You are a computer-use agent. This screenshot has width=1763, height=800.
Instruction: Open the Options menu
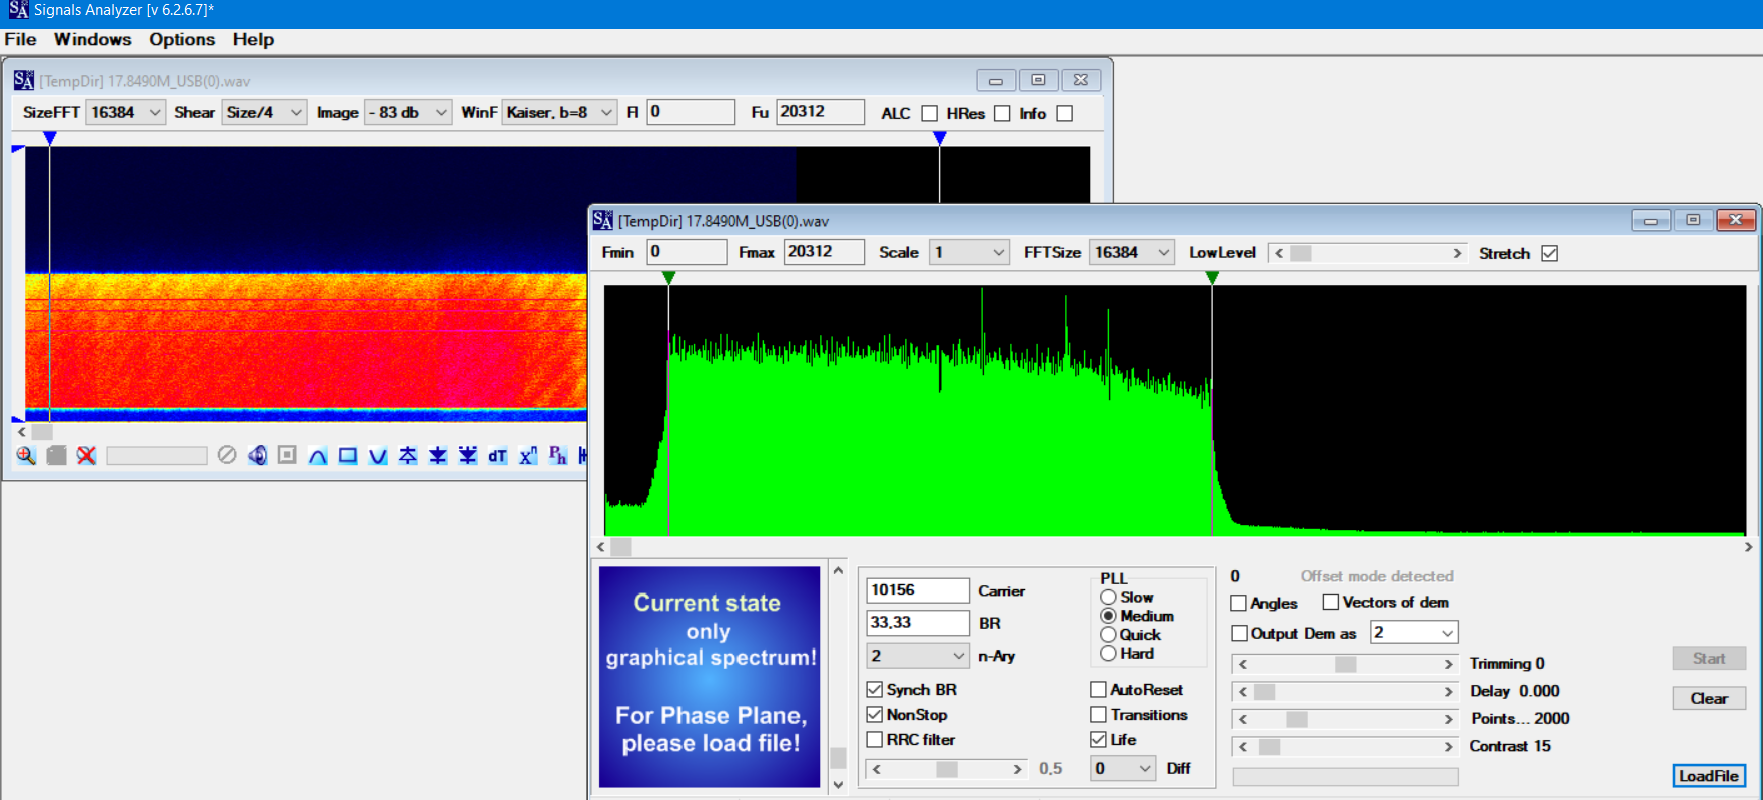click(x=182, y=40)
